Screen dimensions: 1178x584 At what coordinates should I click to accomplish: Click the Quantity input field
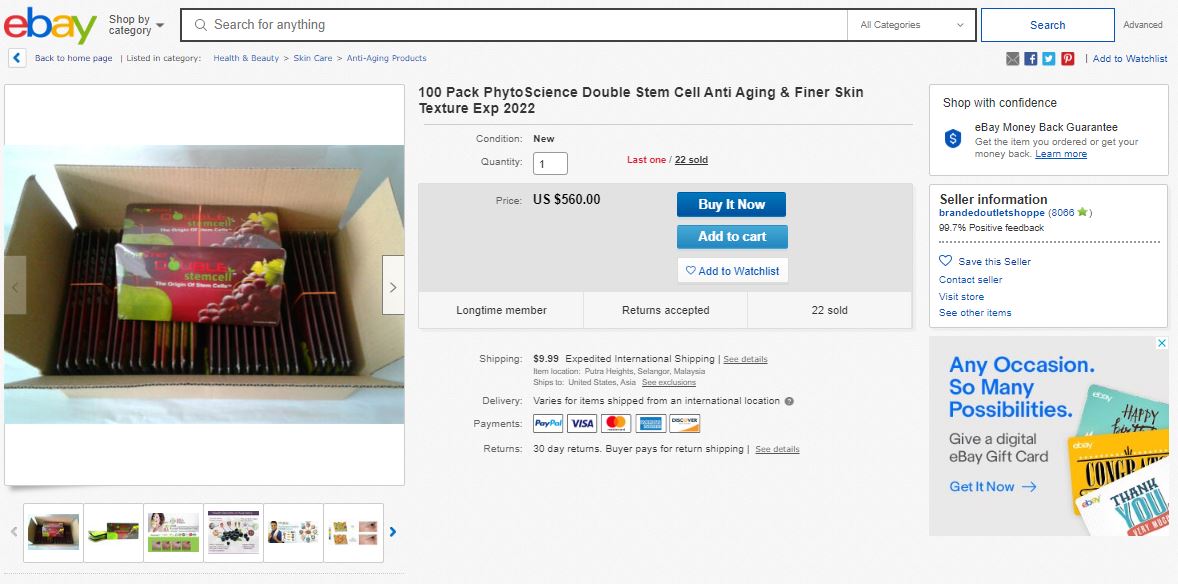(550, 163)
